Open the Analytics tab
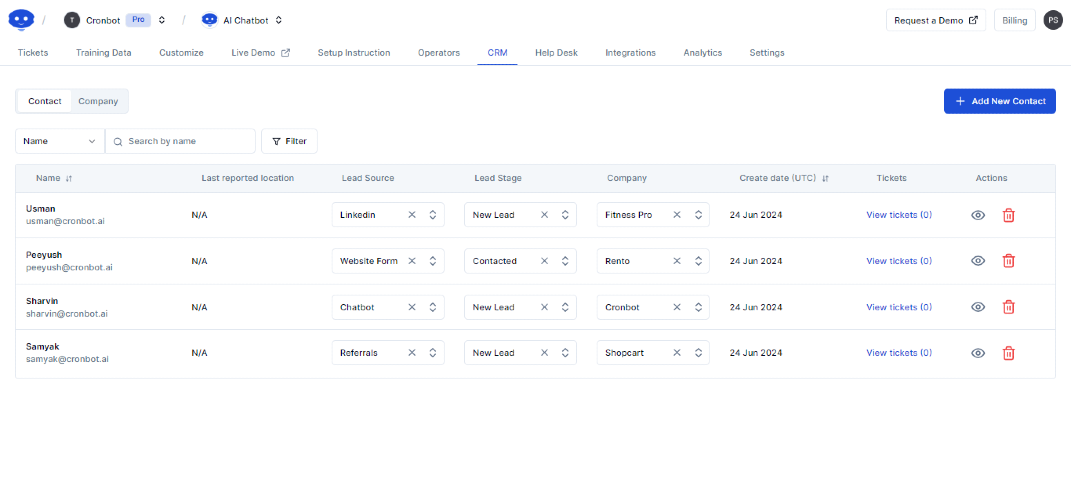Screen dimensions: 1071x500 pos(703,53)
